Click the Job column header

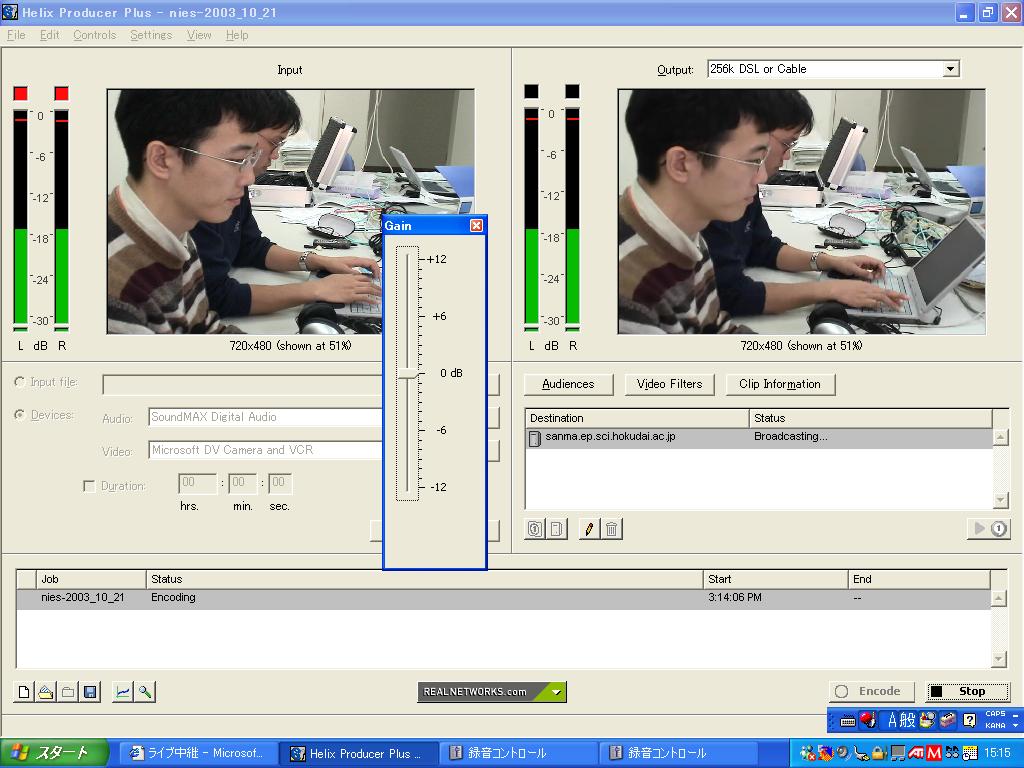(91, 579)
